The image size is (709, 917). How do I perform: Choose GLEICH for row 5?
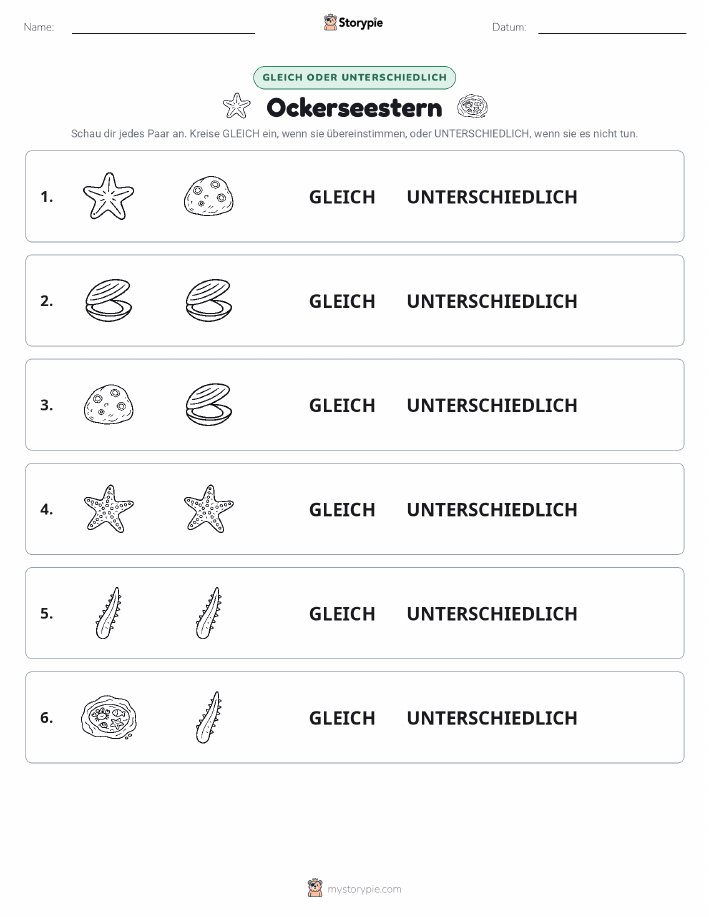(342, 613)
